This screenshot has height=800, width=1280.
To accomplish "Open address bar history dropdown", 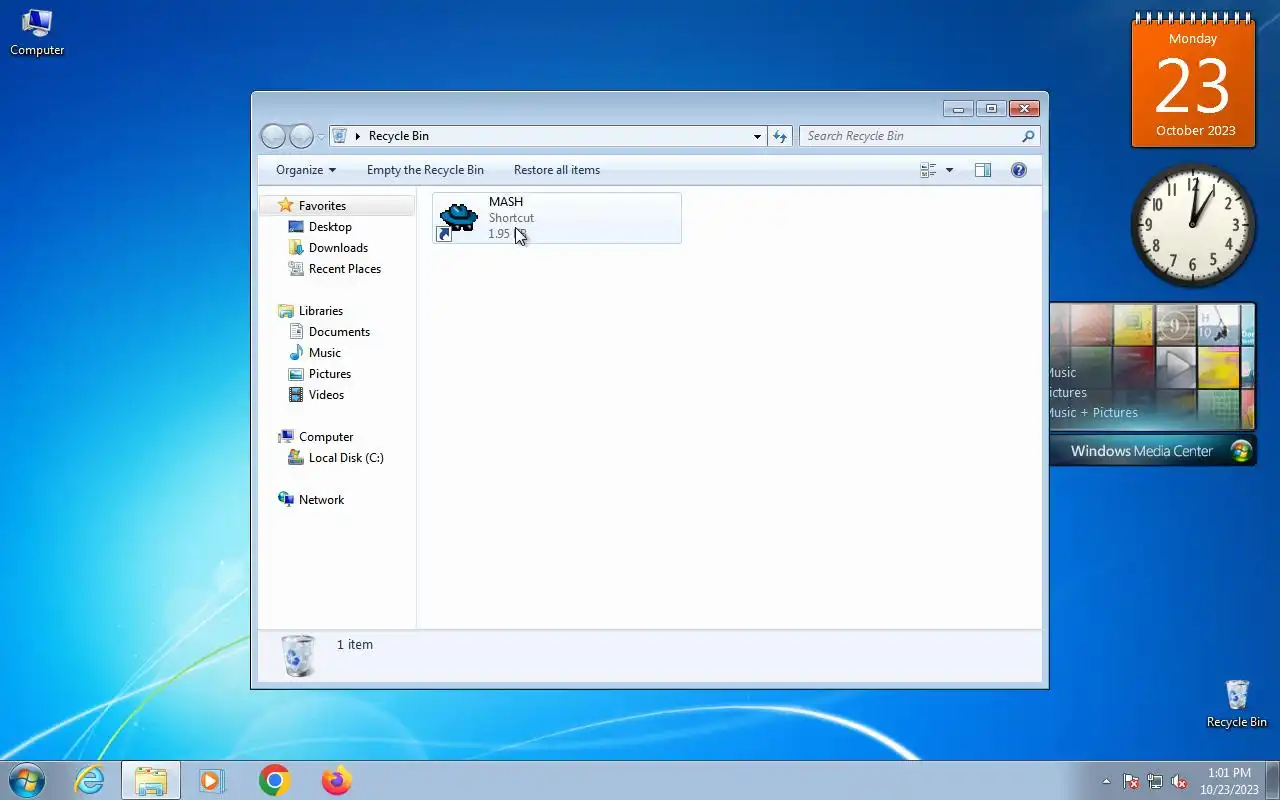I will coord(757,136).
